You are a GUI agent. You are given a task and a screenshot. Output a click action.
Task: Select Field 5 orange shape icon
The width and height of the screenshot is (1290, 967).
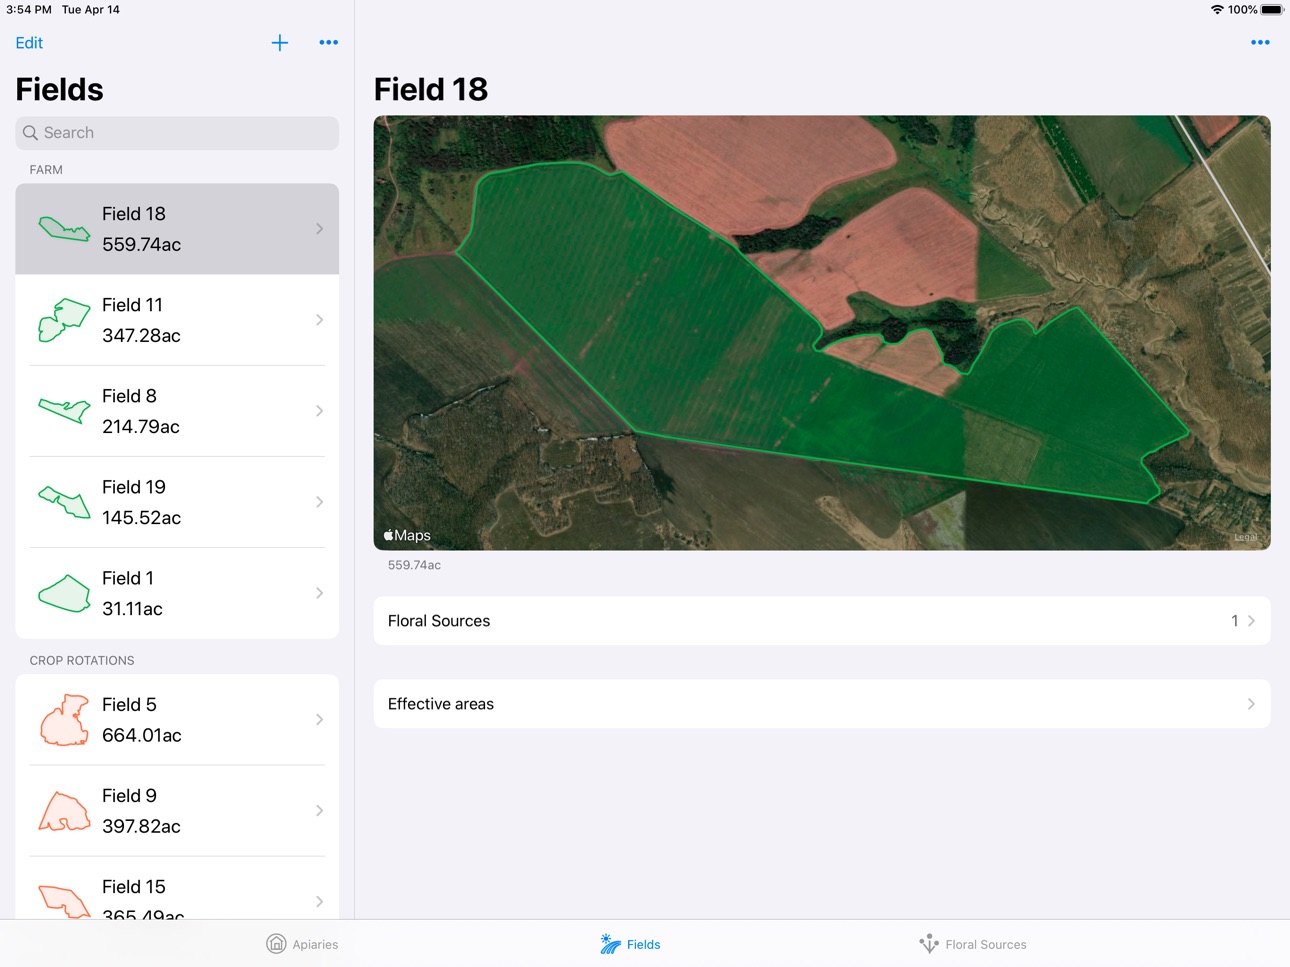(x=64, y=720)
